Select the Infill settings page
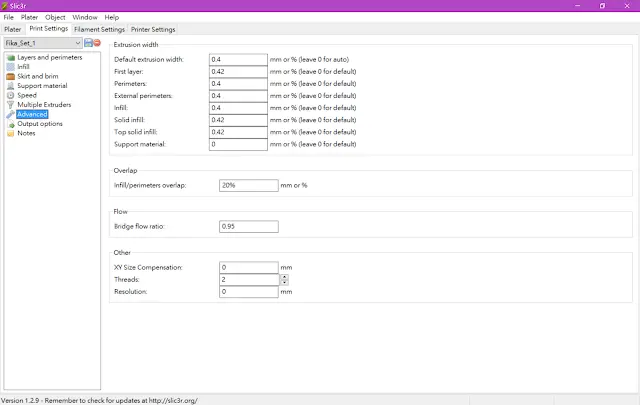The height and width of the screenshot is (405, 640). point(24,67)
